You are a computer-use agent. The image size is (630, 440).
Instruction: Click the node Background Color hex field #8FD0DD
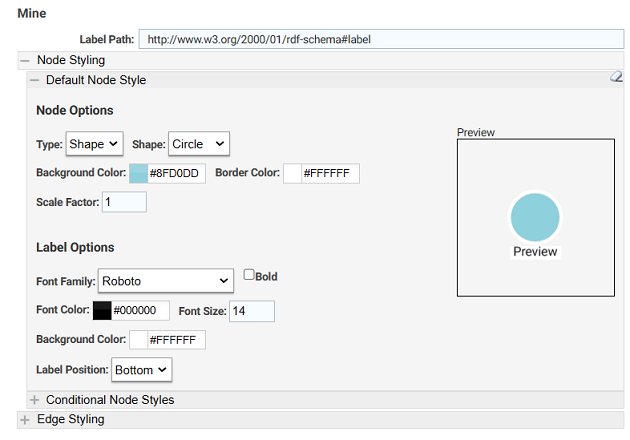[176, 173]
